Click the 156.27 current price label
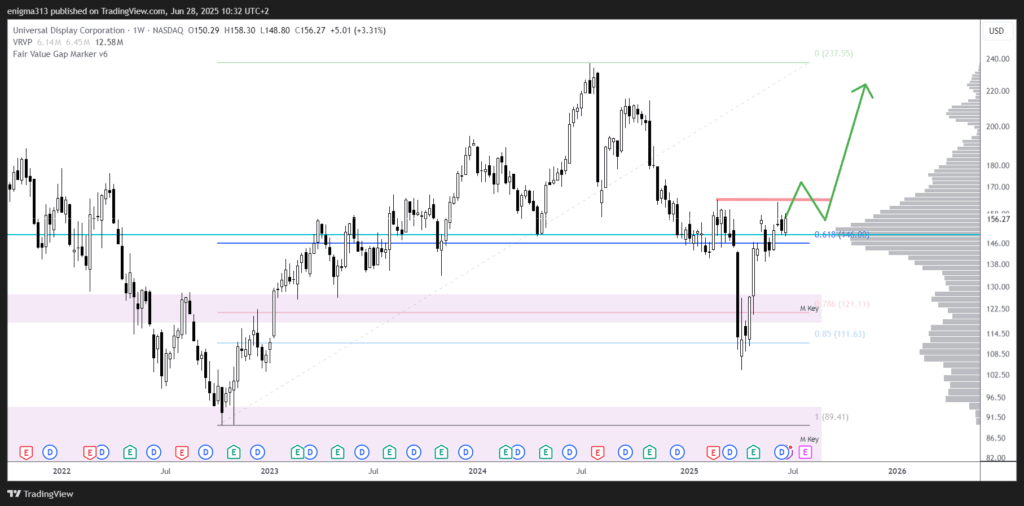Screen dimensions: 1024x506 [997, 219]
